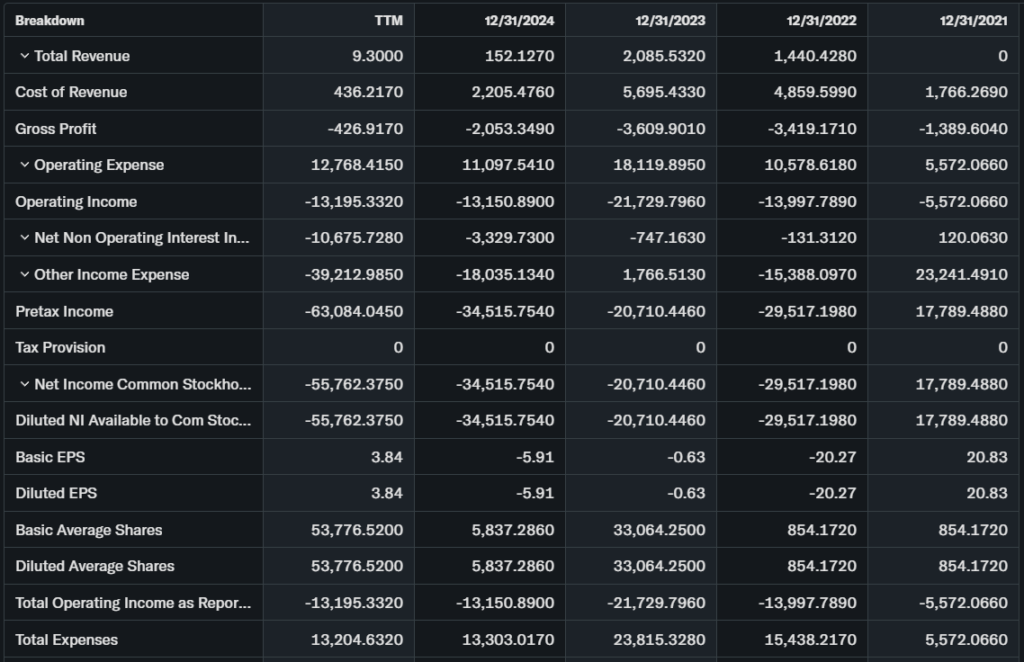Select the Pretax Income row label
This screenshot has width=1024, height=662.
point(64,311)
